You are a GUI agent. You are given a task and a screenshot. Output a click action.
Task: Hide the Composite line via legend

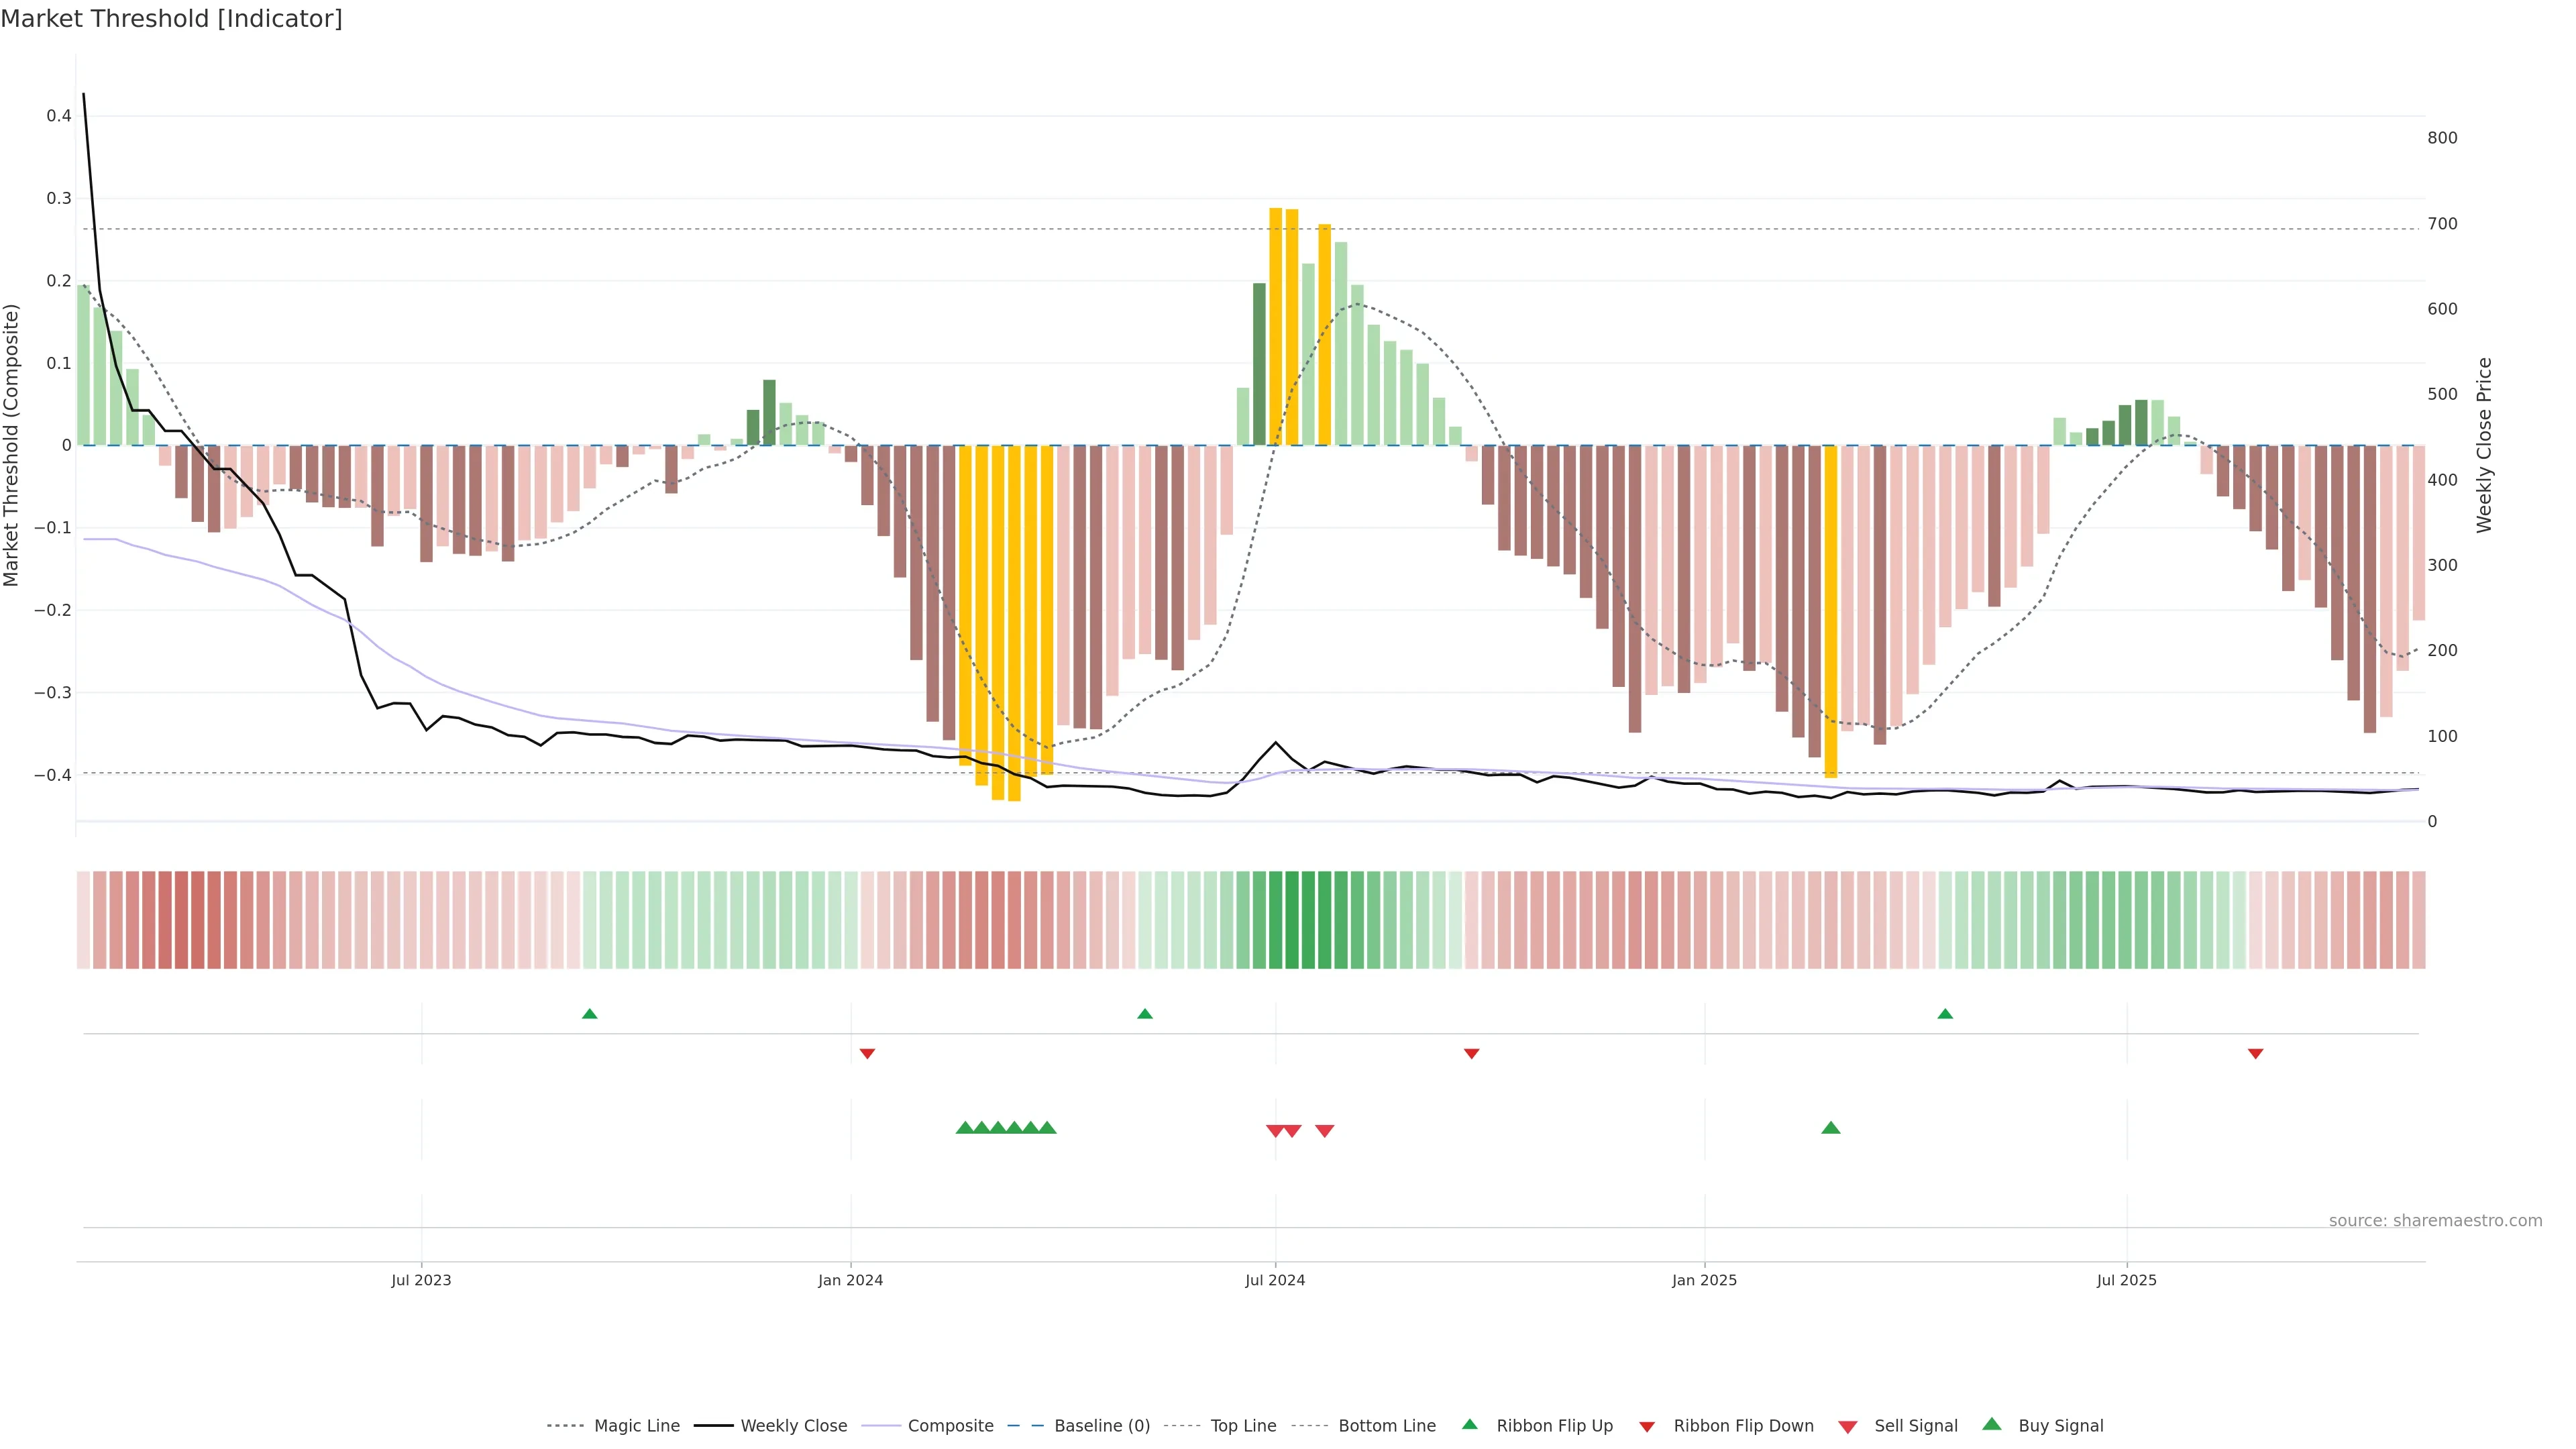pos(950,1425)
